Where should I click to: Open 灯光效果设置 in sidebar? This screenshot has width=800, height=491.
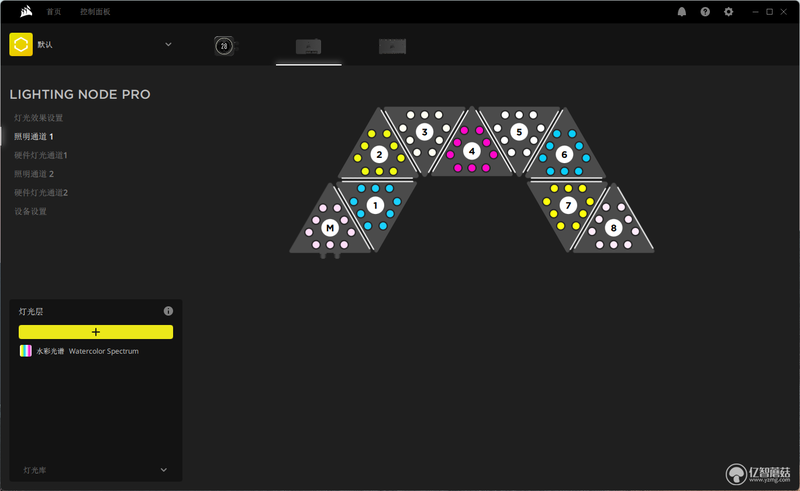coord(38,118)
